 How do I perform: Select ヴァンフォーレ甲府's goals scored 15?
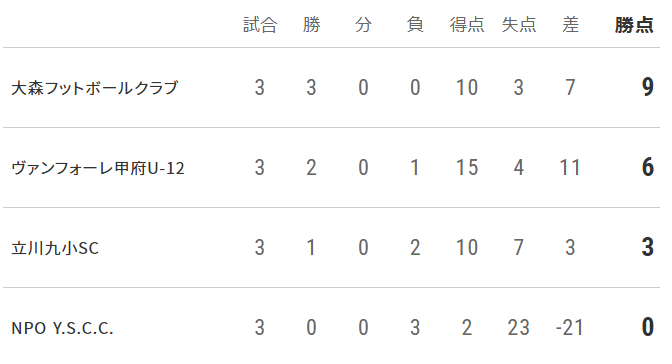pos(467,168)
